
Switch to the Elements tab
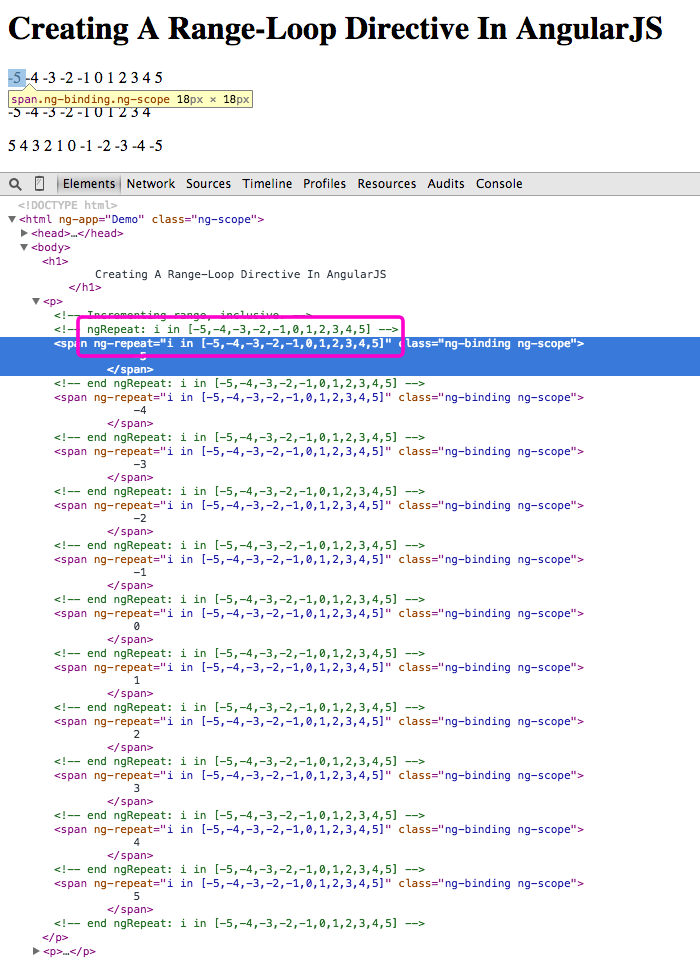coord(89,184)
